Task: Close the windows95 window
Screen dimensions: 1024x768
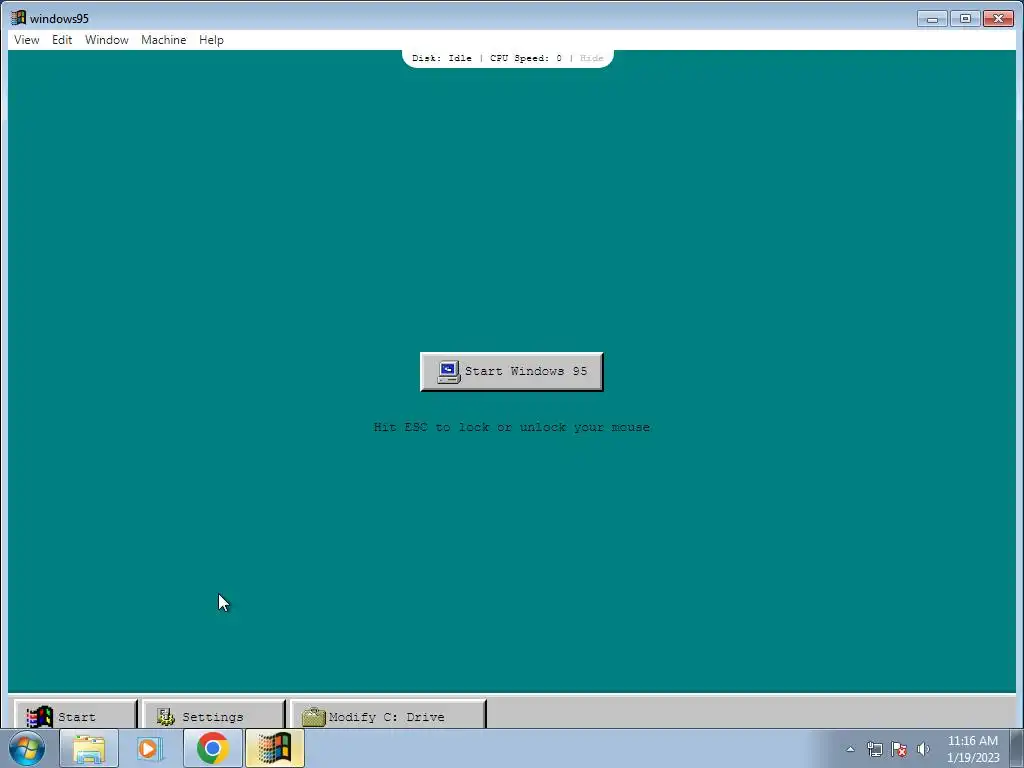Action: [x=998, y=19]
